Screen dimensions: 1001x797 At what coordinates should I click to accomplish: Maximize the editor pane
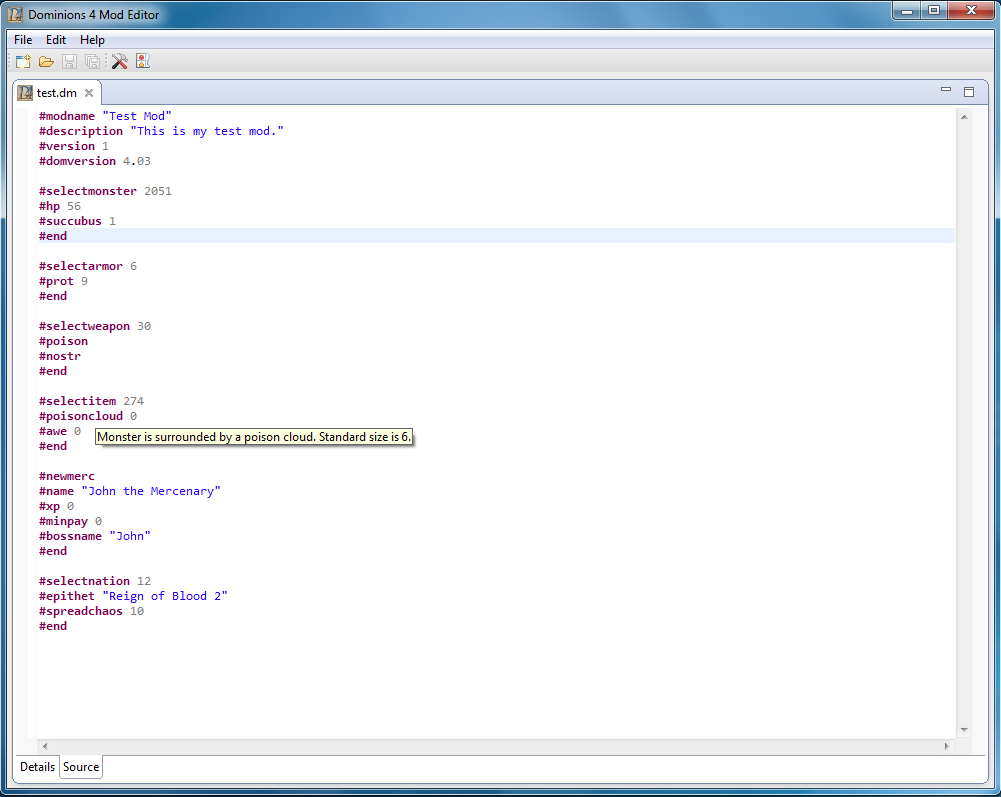tap(968, 92)
